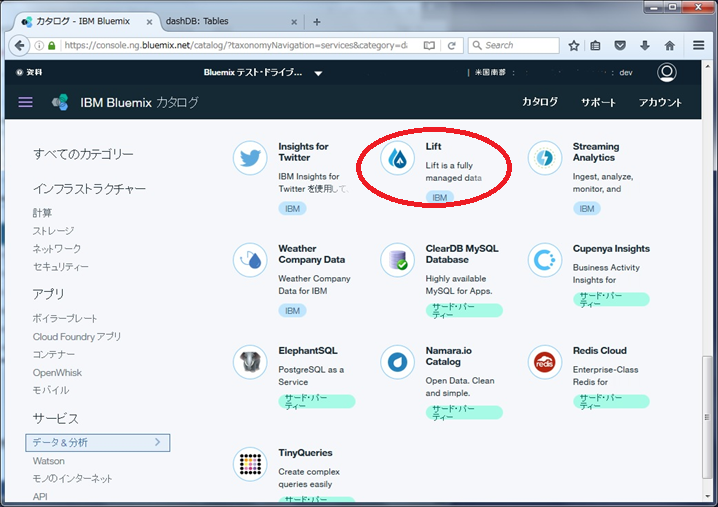The image size is (718, 507).
Task: Click the Redis Cloud red icon
Action: pos(545,362)
